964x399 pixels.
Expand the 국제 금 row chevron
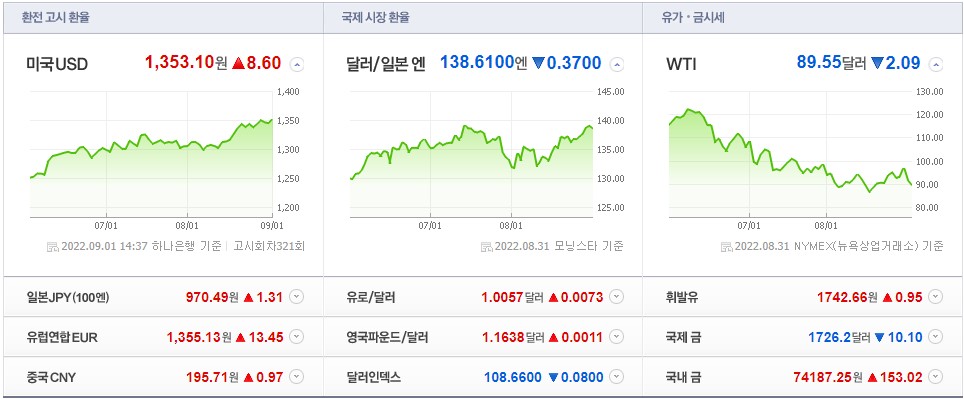(936, 337)
